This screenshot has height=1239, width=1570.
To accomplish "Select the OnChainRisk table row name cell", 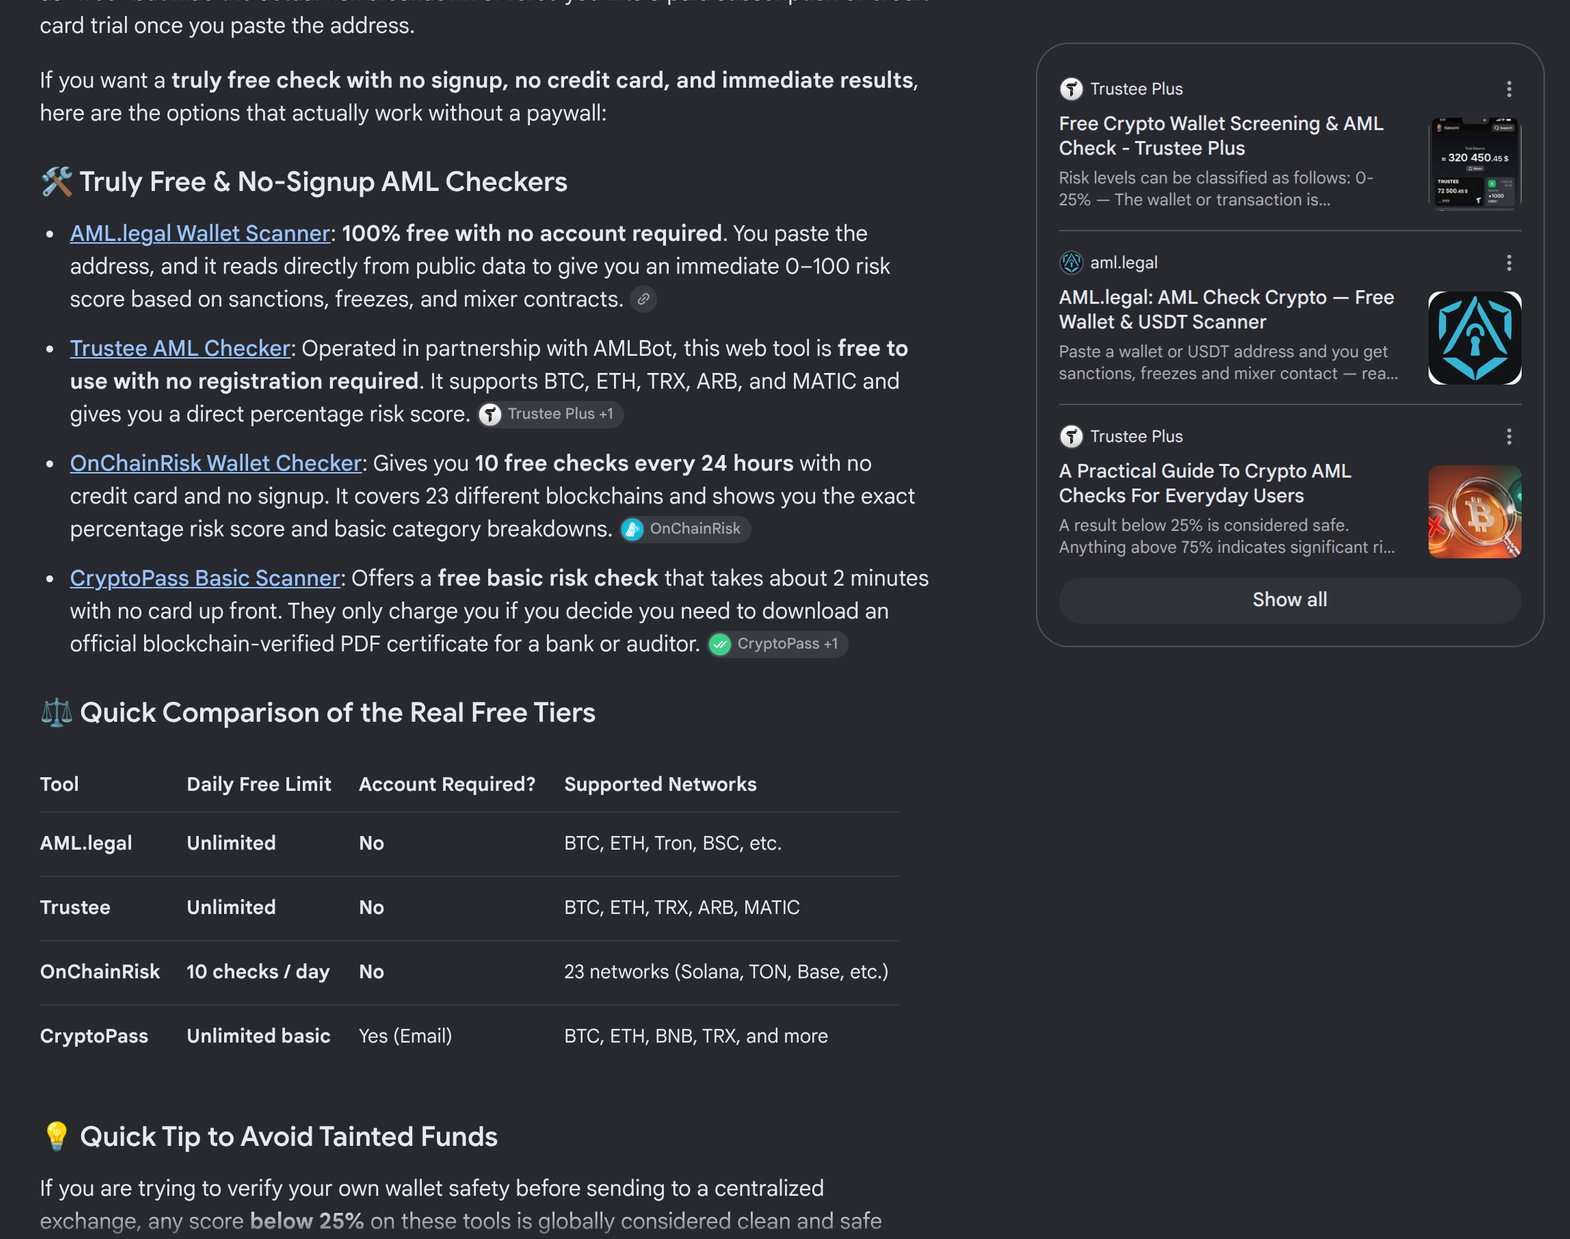I will pyautogui.click(x=100, y=972).
